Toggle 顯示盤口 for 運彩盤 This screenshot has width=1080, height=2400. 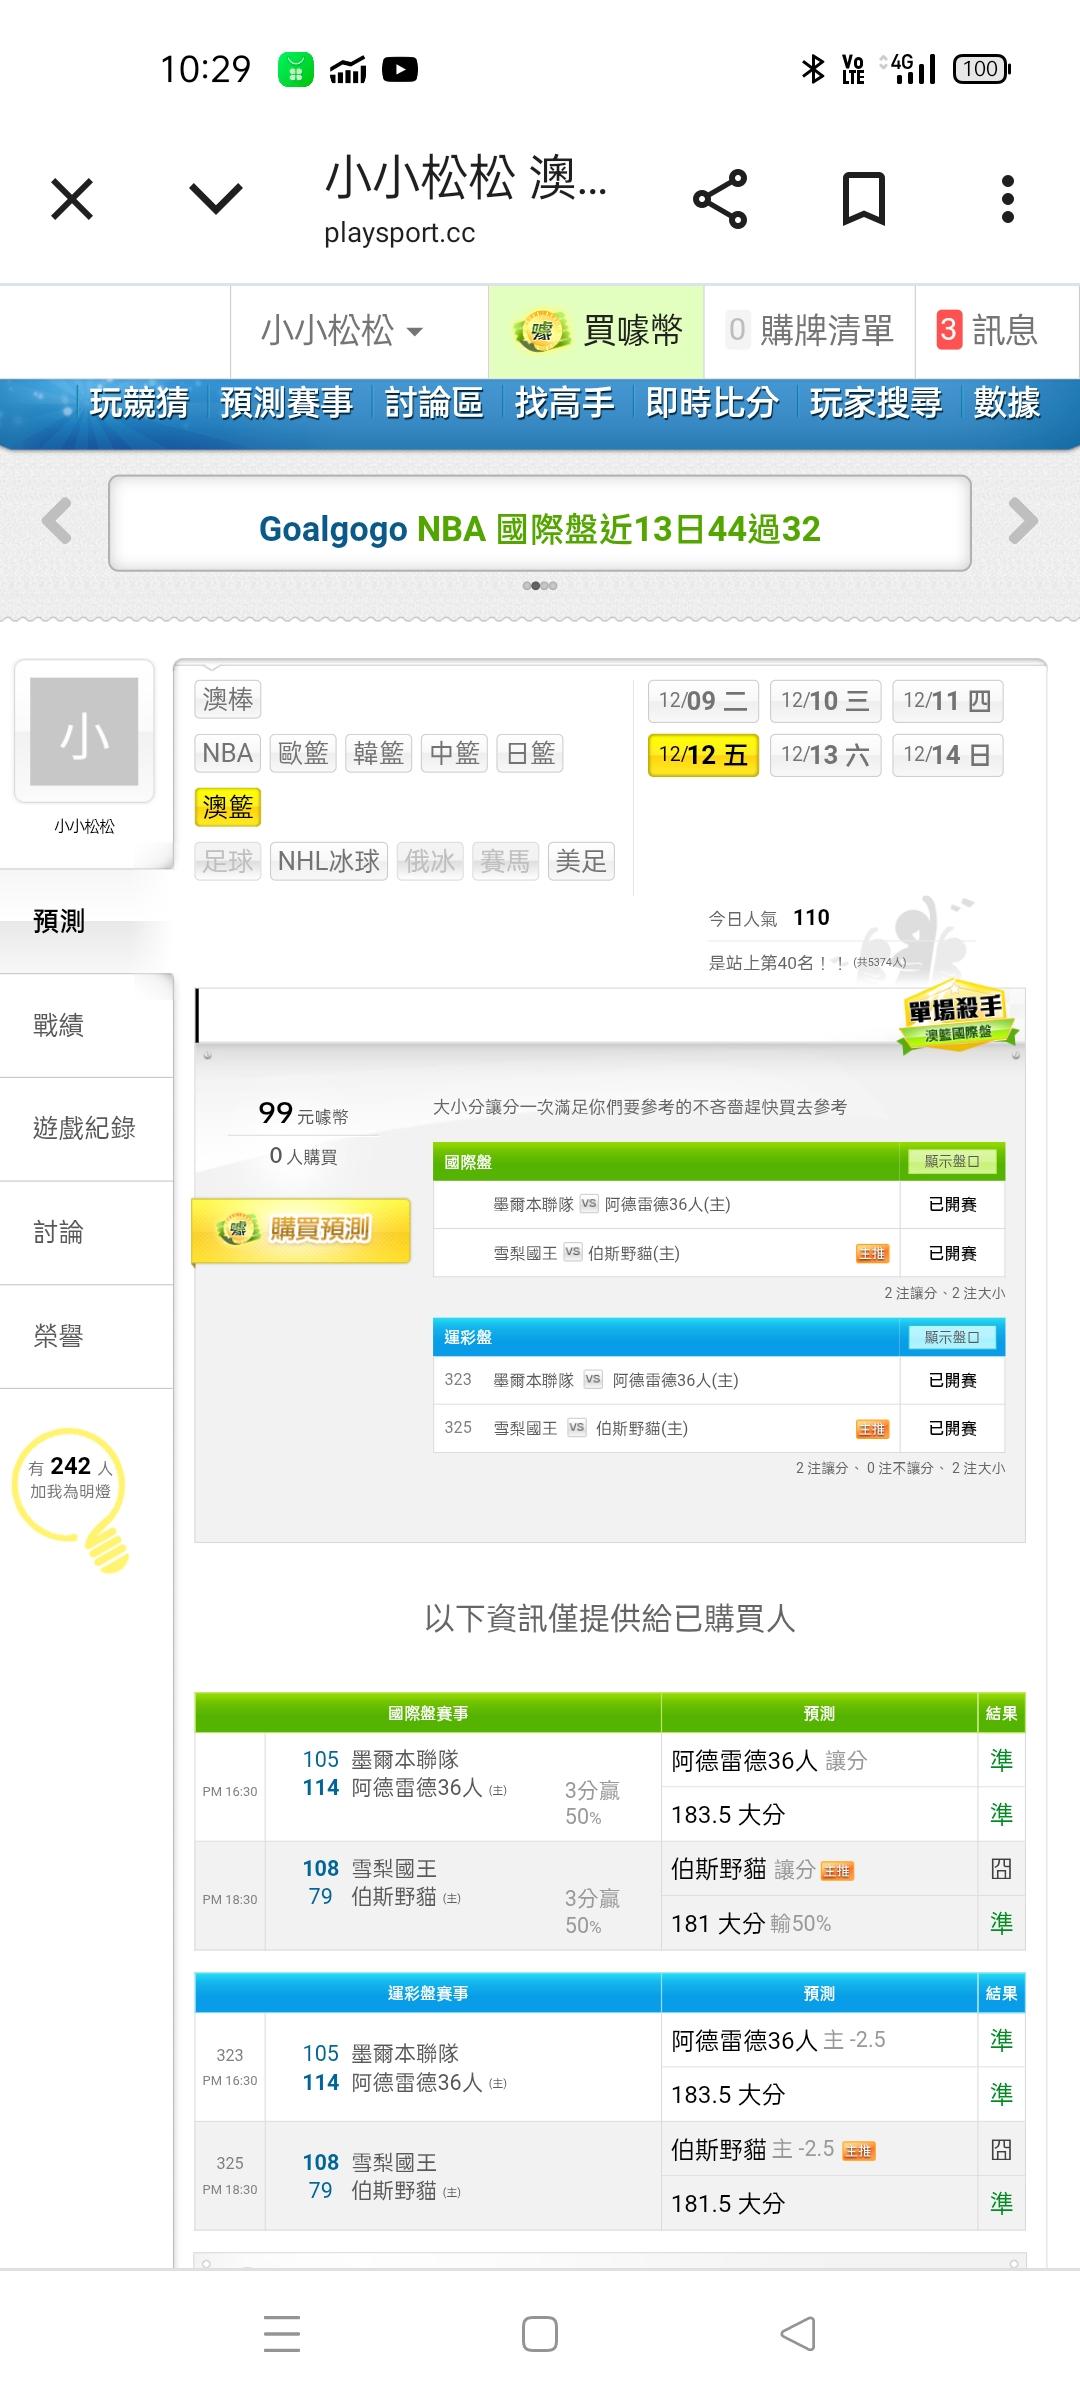(951, 1337)
